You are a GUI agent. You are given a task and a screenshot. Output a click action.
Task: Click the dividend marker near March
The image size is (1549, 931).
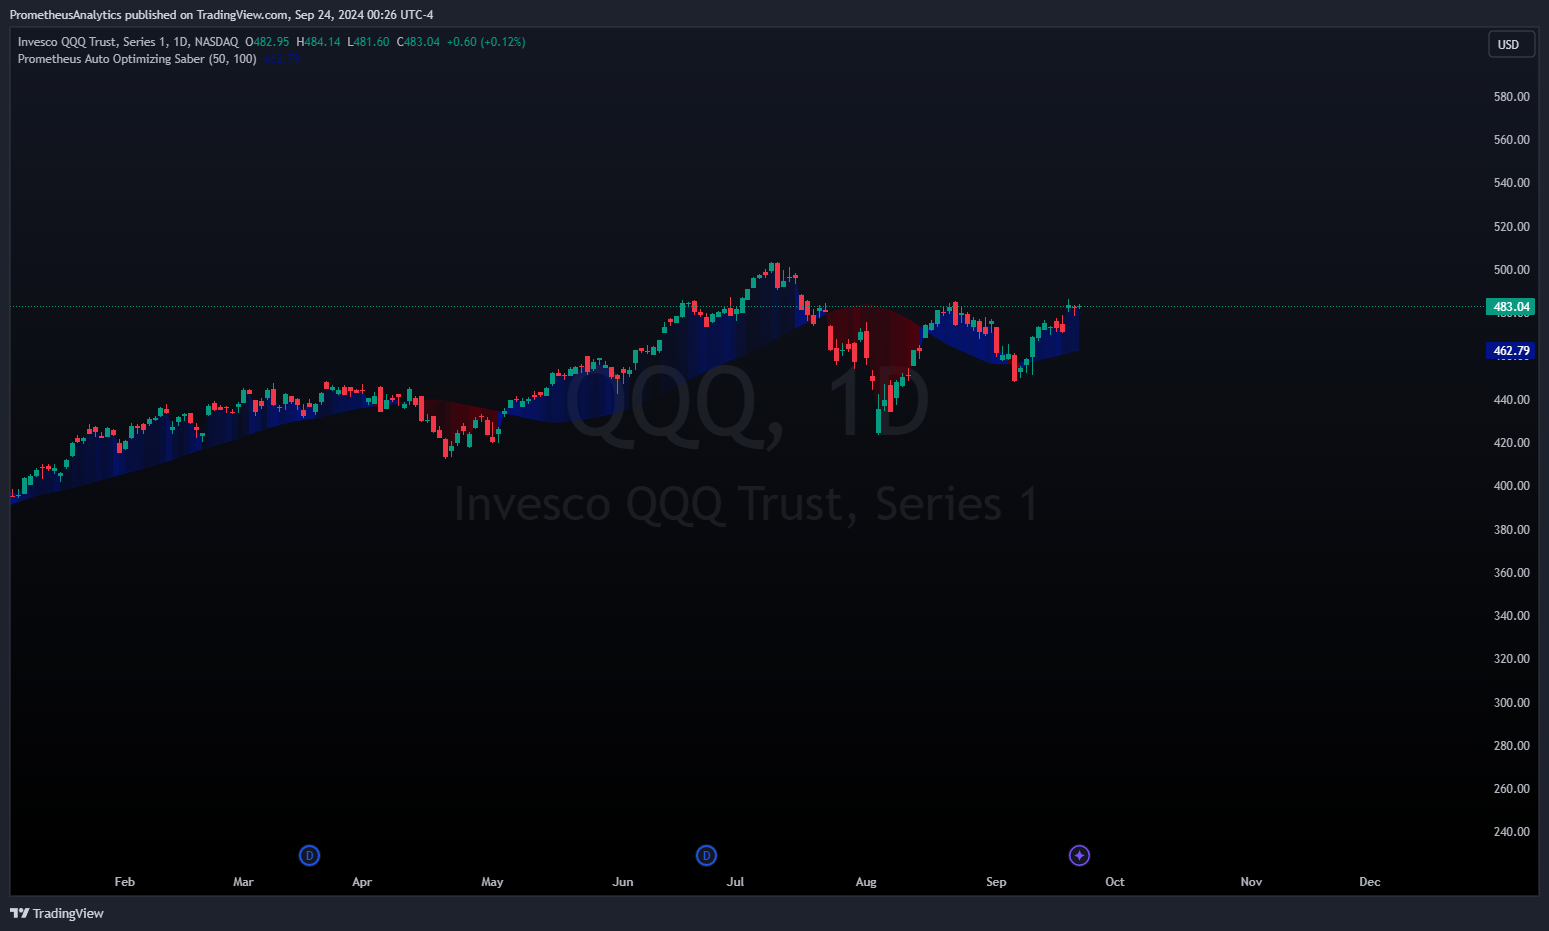310,855
